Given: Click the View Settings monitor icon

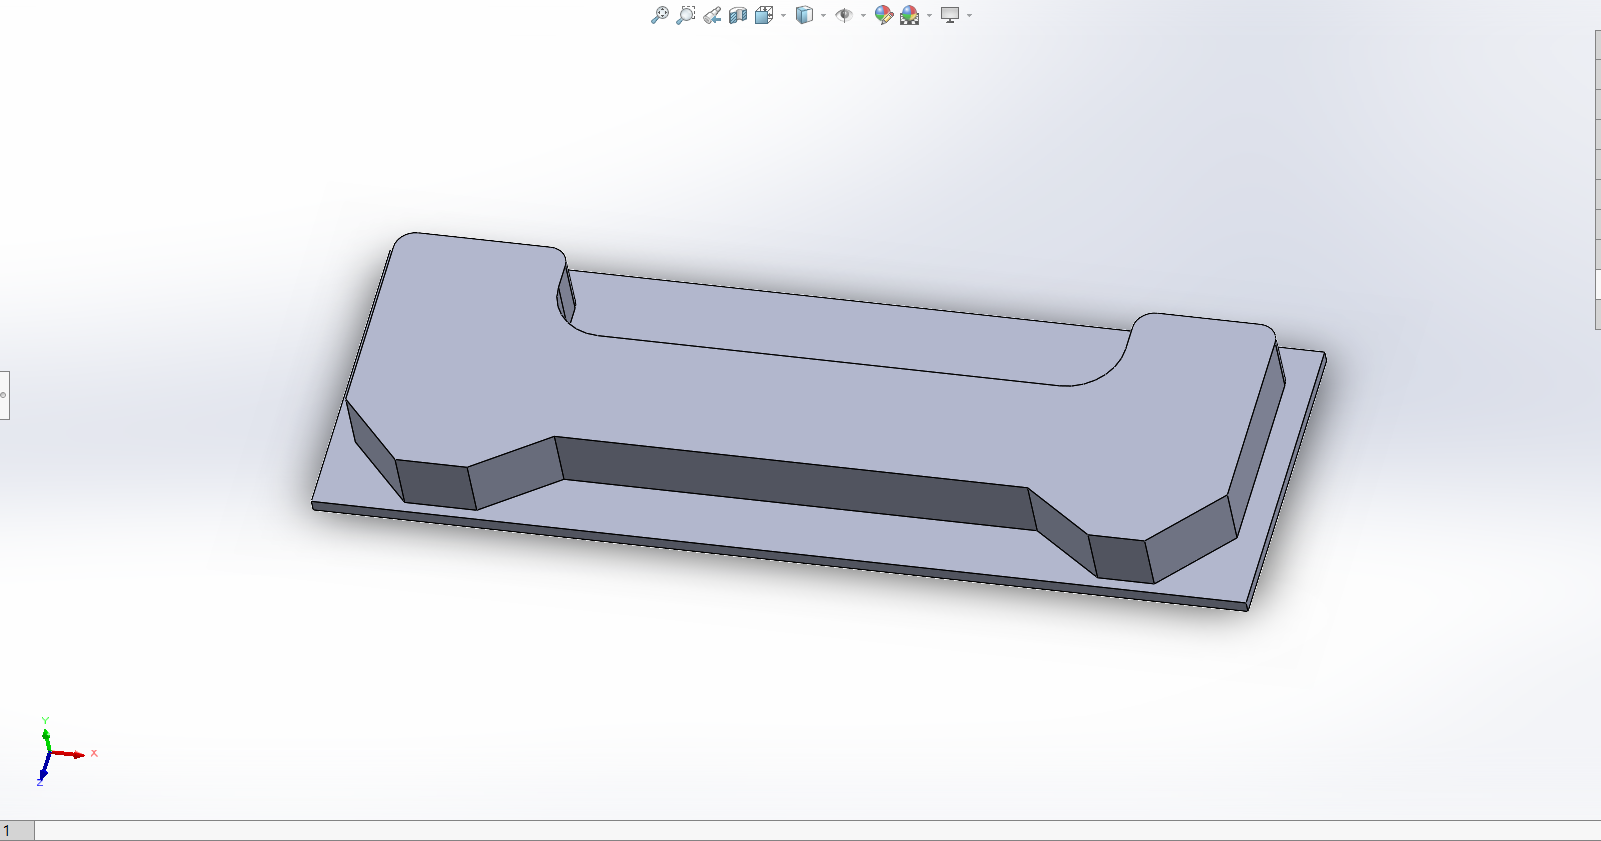Looking at the screenshot, I should (x=950, y=15).
